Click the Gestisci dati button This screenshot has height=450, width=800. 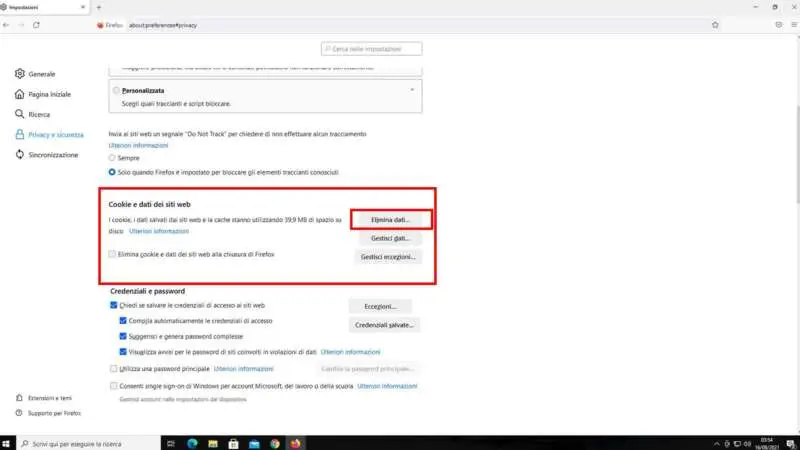click(x=390, y=238)
